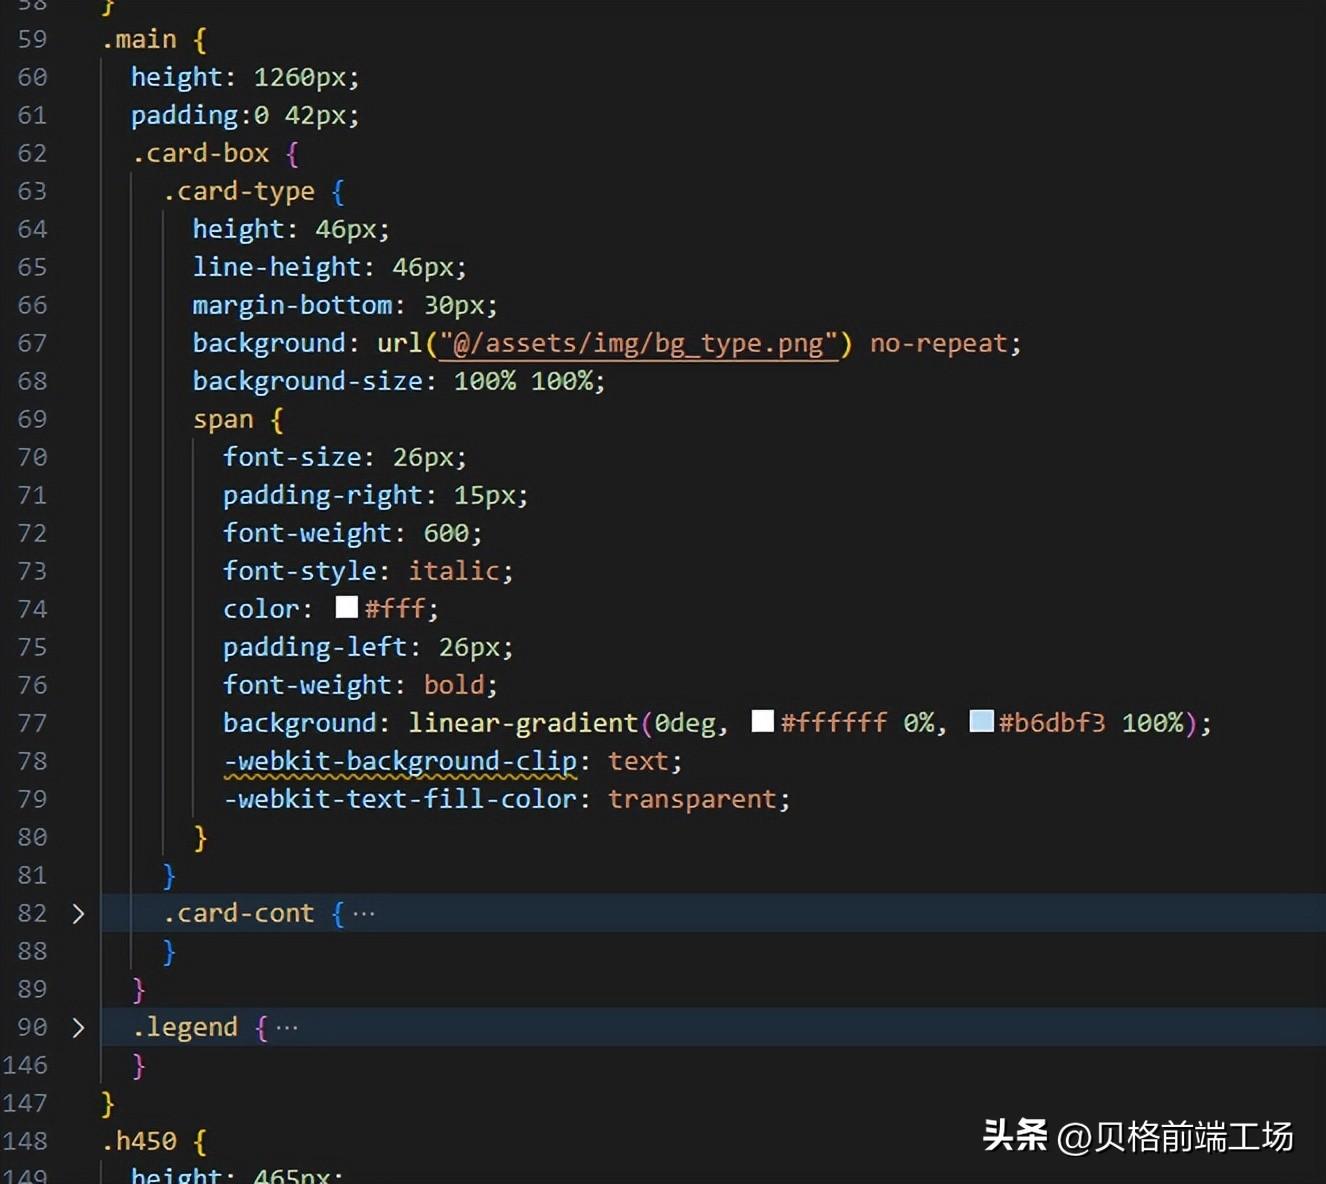Open #b6dbf3 light blue color swatch
Image resolution: width=1326 pixels, height=1184 pixels.
click(x=981, y=721)
